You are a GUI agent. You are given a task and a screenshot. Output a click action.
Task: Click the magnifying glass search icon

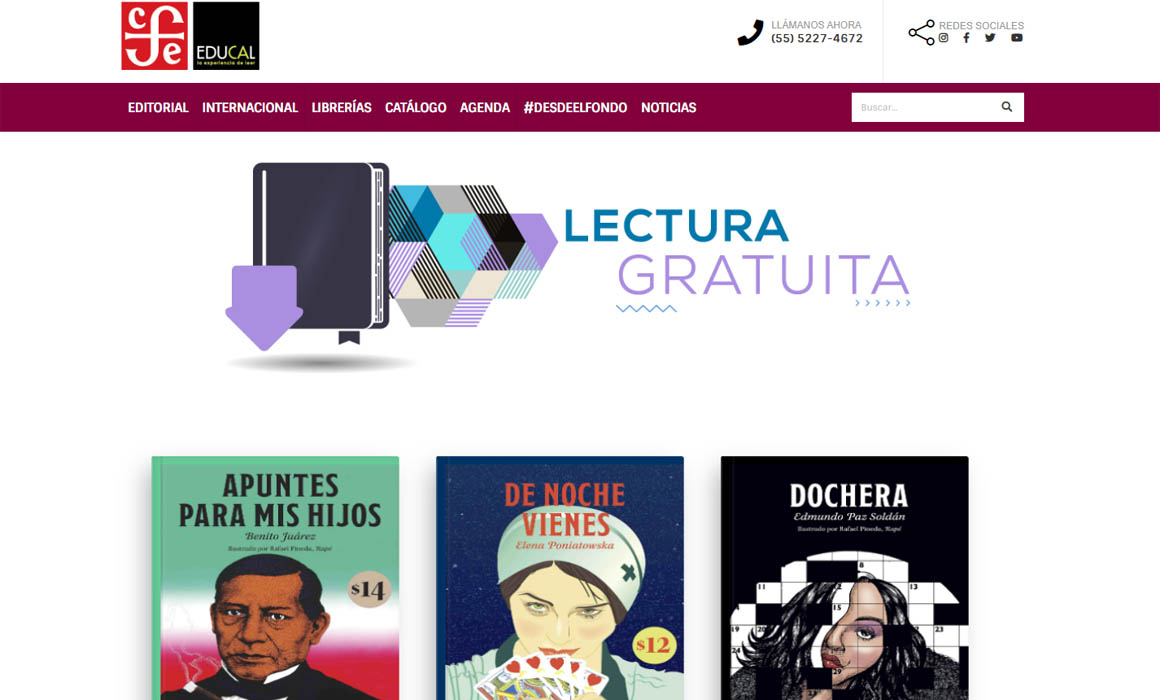click(x=1007, y=107)
